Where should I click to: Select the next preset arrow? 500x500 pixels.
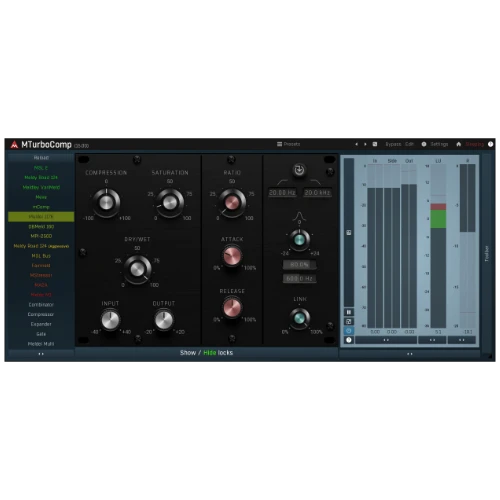coord(365,144)
